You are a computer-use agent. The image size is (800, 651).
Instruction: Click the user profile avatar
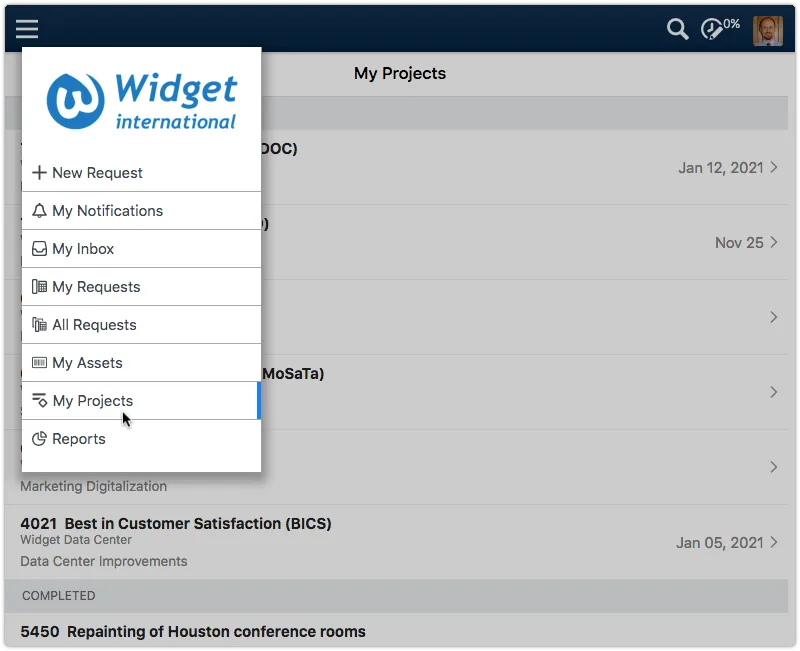click(x=767, y=30)
